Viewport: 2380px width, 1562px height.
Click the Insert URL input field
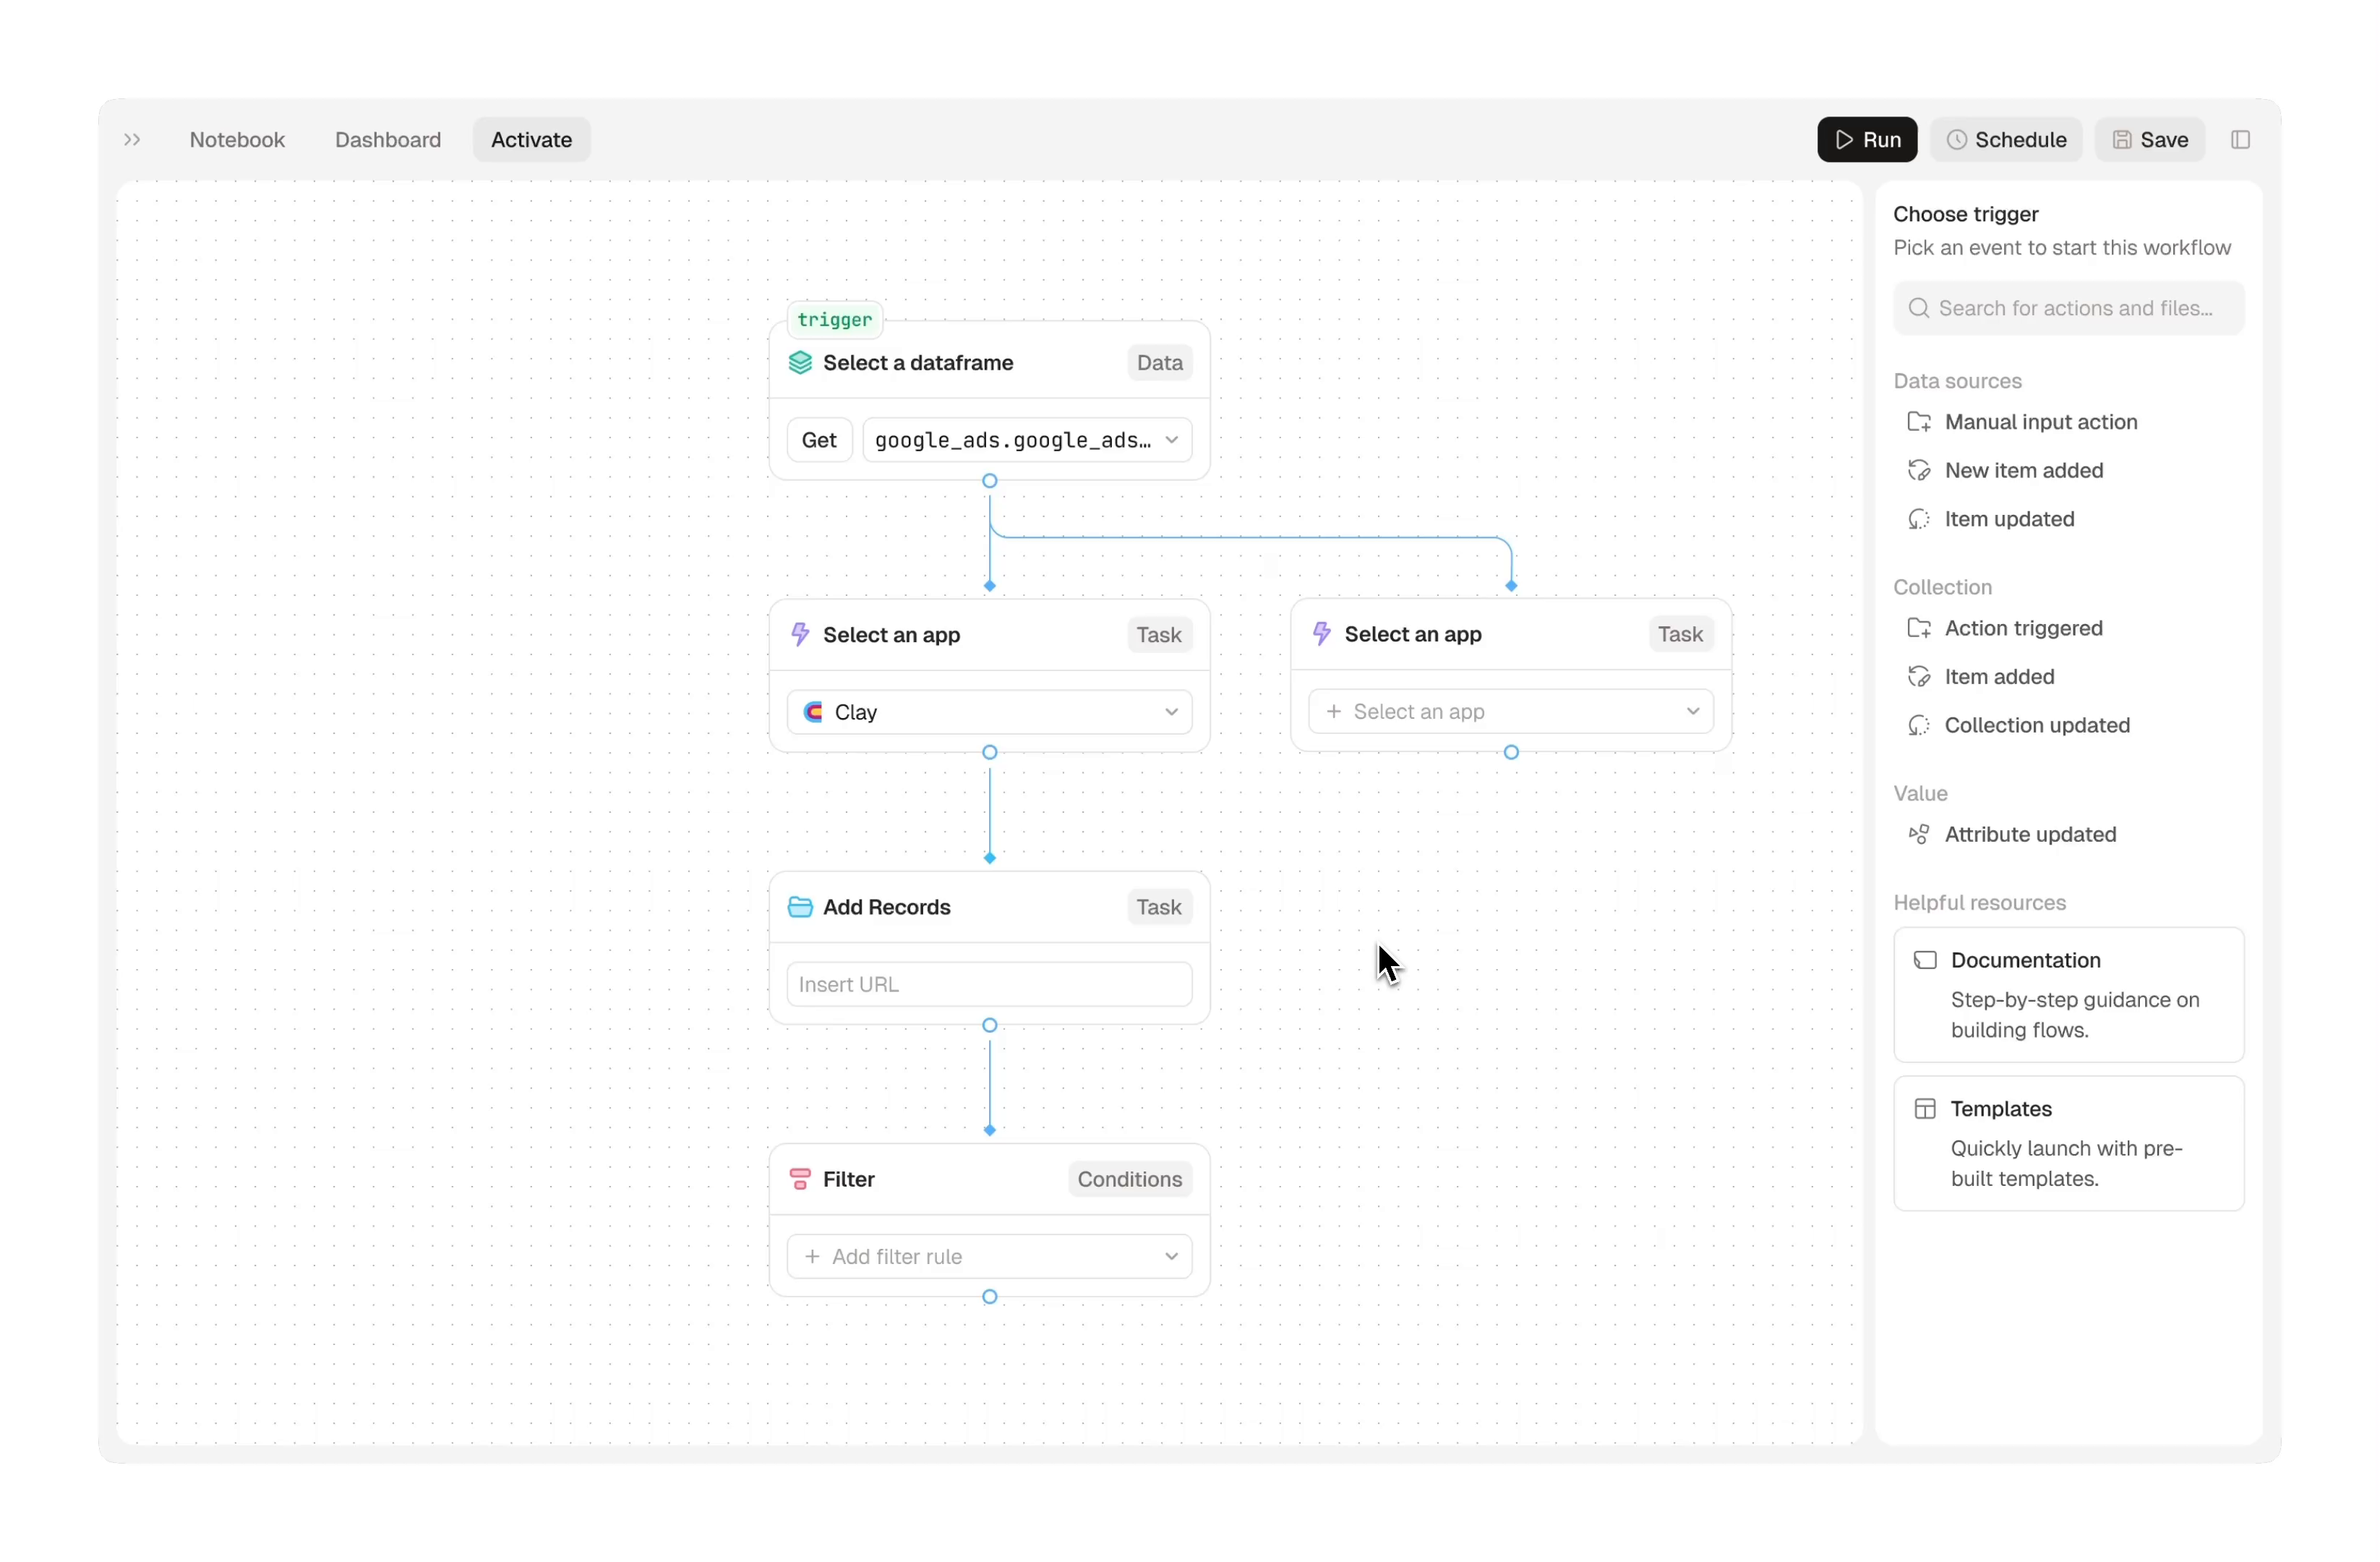[x=988, y=984]
